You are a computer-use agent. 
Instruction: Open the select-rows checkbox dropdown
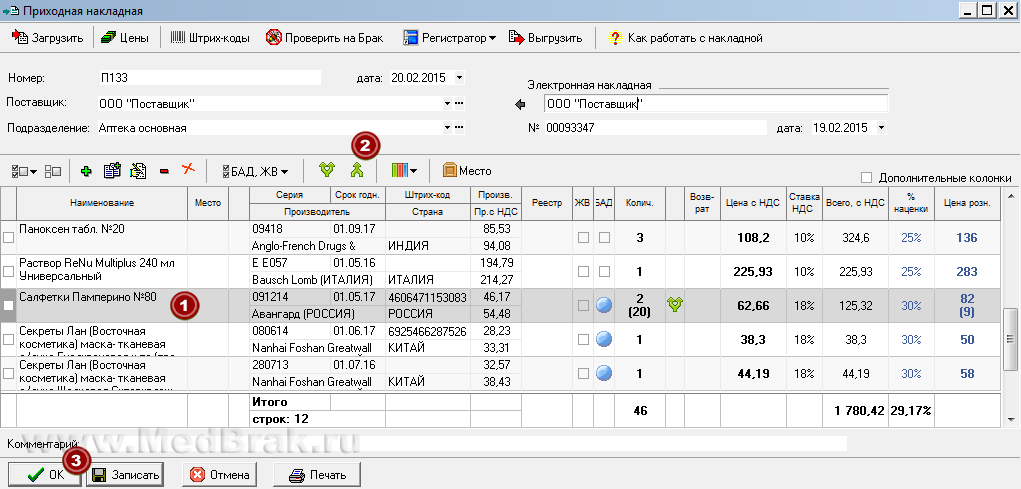pos(24,171)
